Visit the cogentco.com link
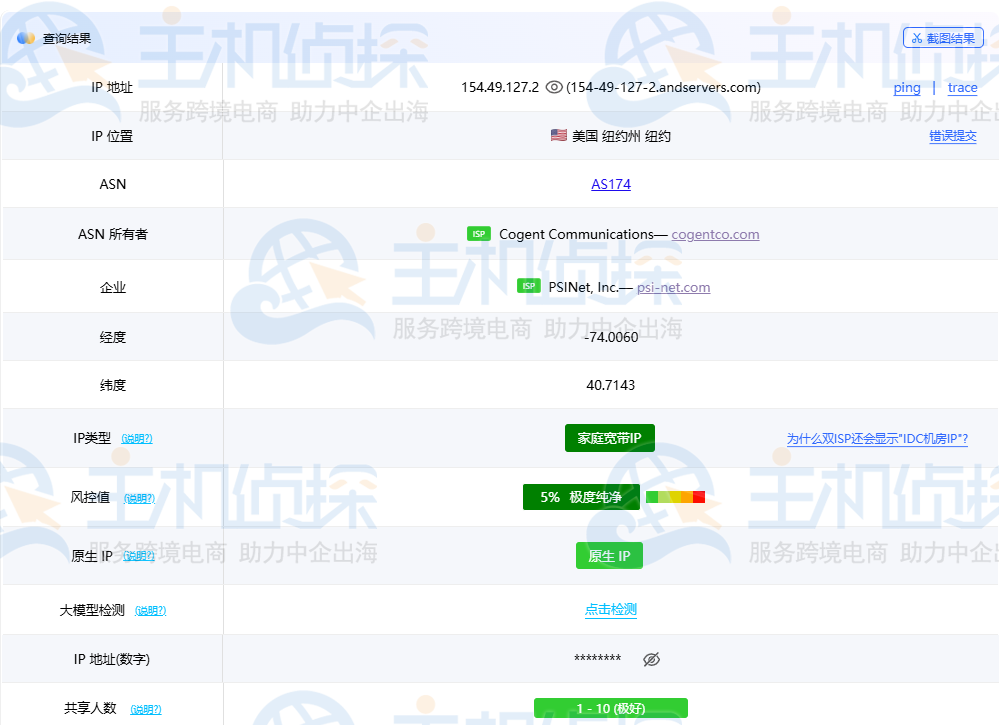 click(x=715, y=235)
